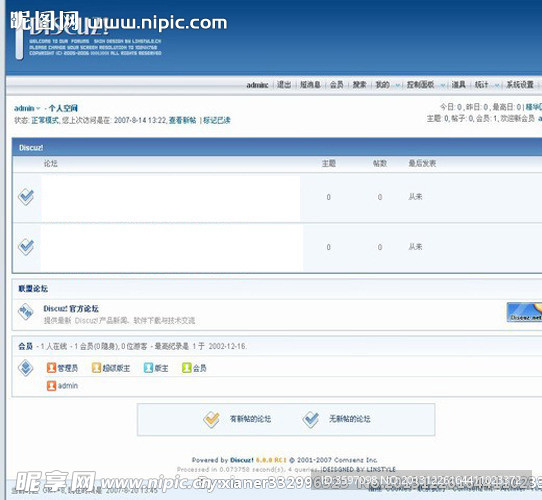The height and width of the screenshot is (500, 542).
Task: Click the first forum row checkmark icon
Action: coord(26,197)
